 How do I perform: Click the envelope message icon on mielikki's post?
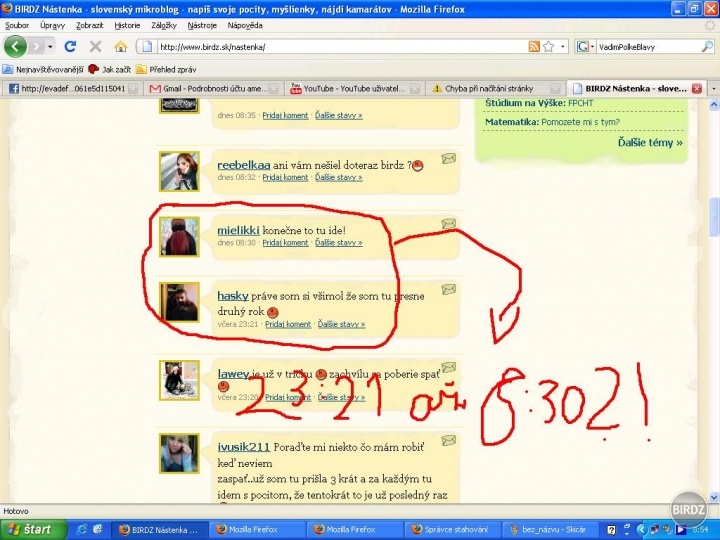click(449, 224)
